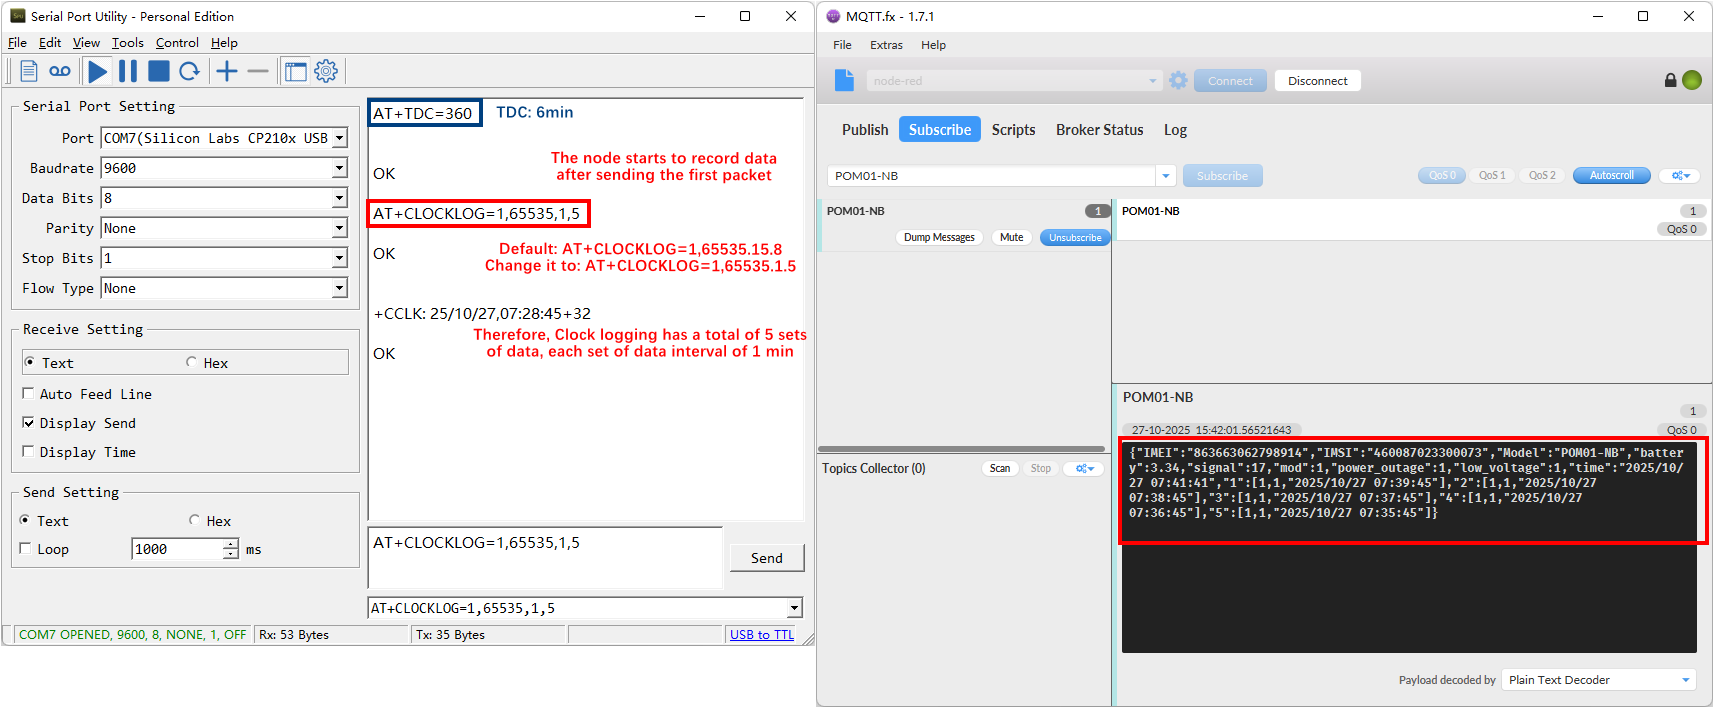Select Hex send mode radio button
Viewport: 1714px width, 708px height.
pos(194,520)
